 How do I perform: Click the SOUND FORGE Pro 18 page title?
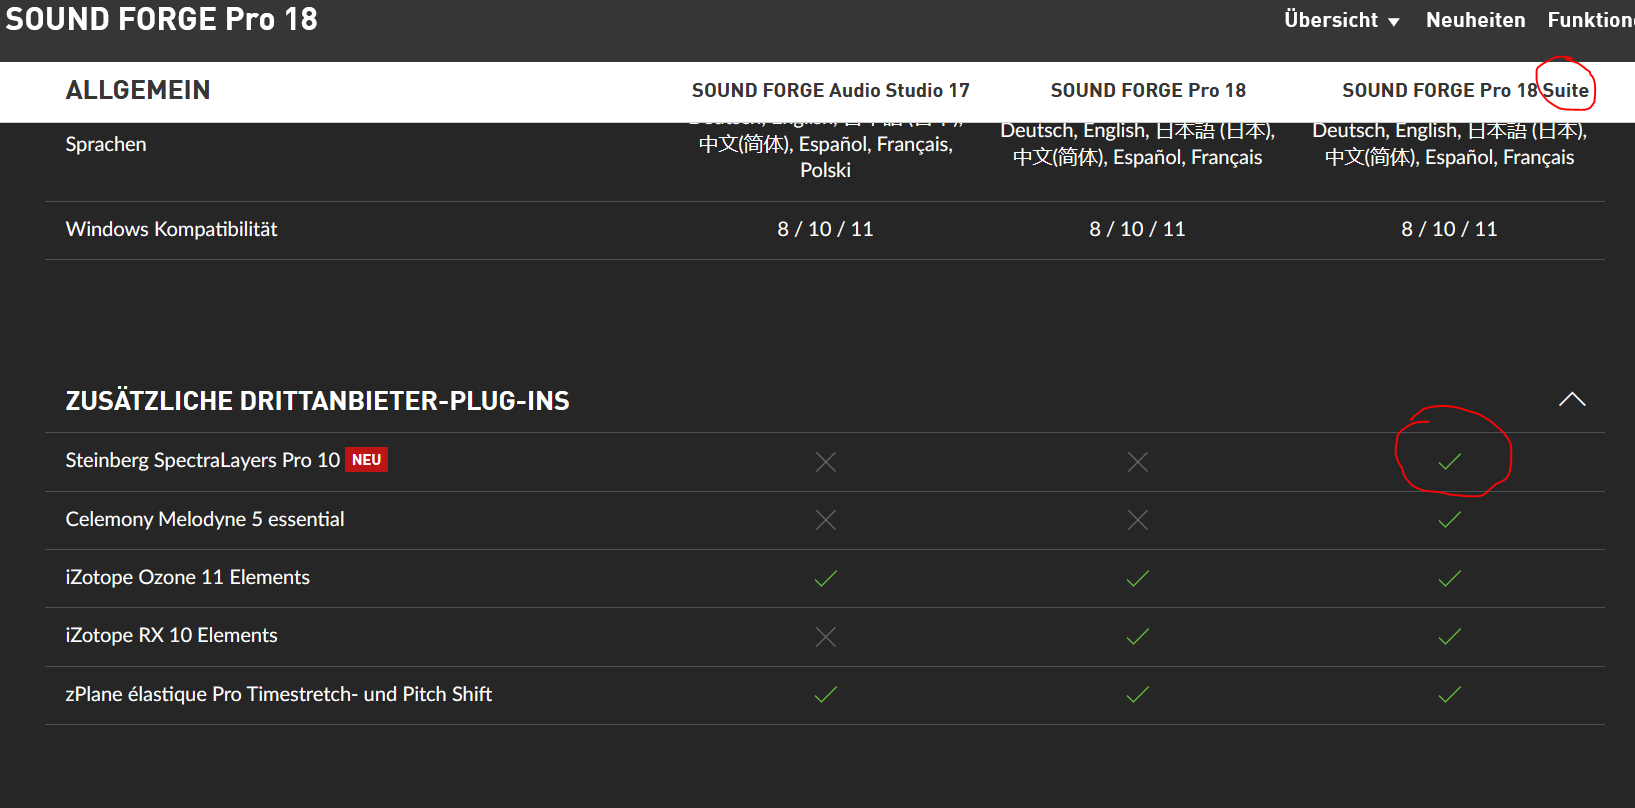point(161,19)
